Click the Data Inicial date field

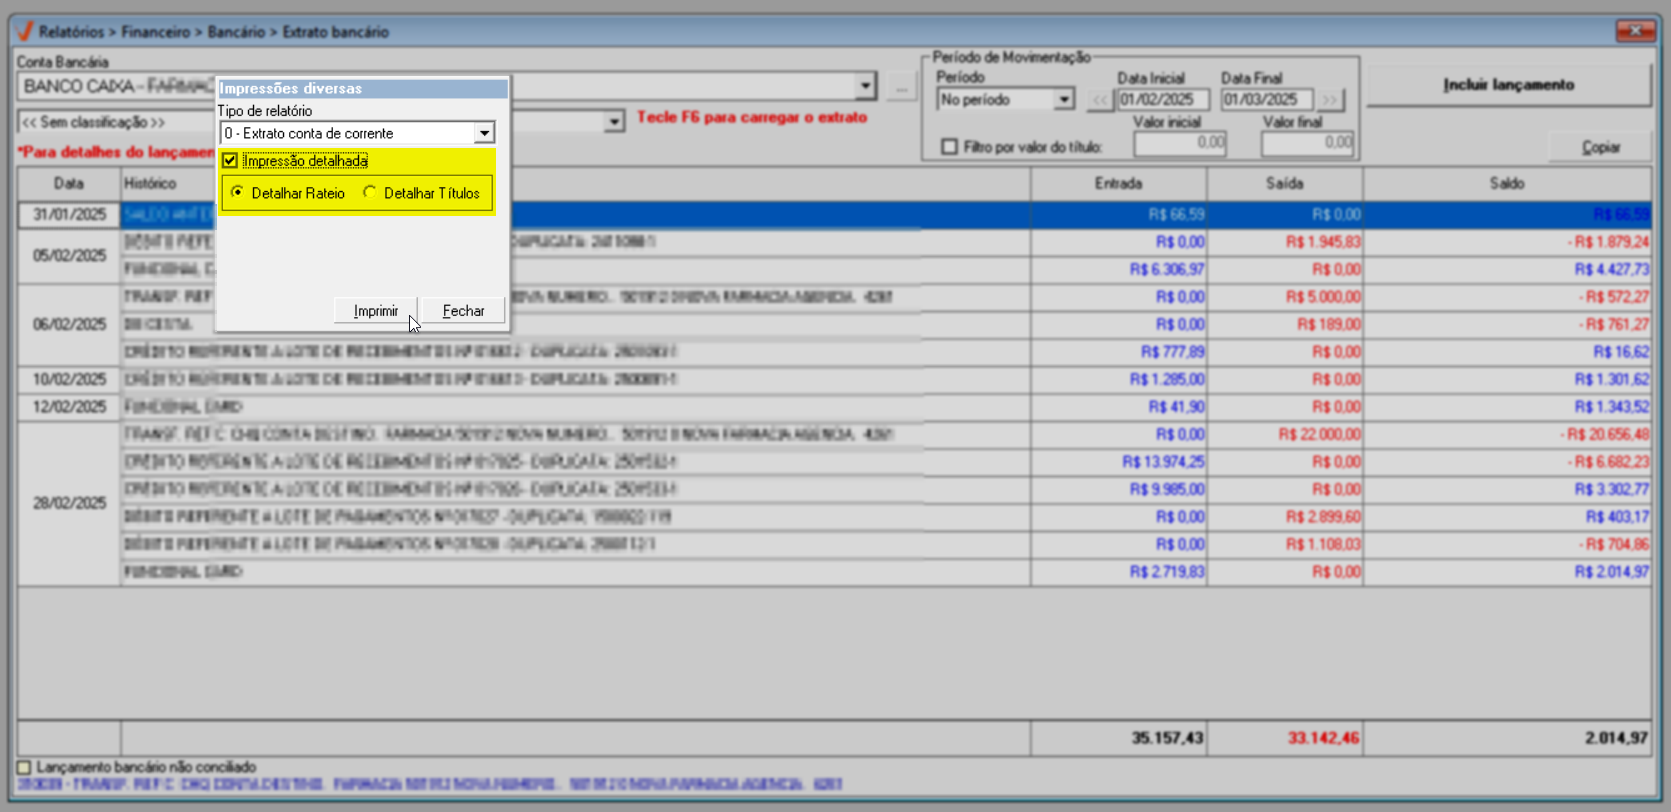[x=1162, y=100]
